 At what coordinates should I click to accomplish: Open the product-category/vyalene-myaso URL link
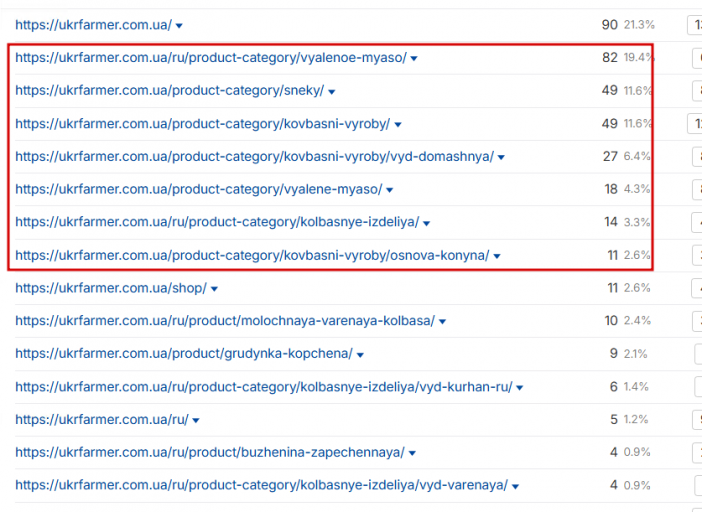199,189
